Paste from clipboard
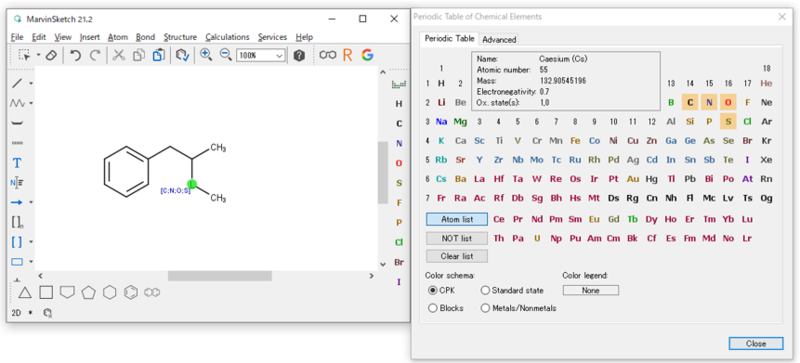The image size is (800, 363). click(x=158, y=55)
